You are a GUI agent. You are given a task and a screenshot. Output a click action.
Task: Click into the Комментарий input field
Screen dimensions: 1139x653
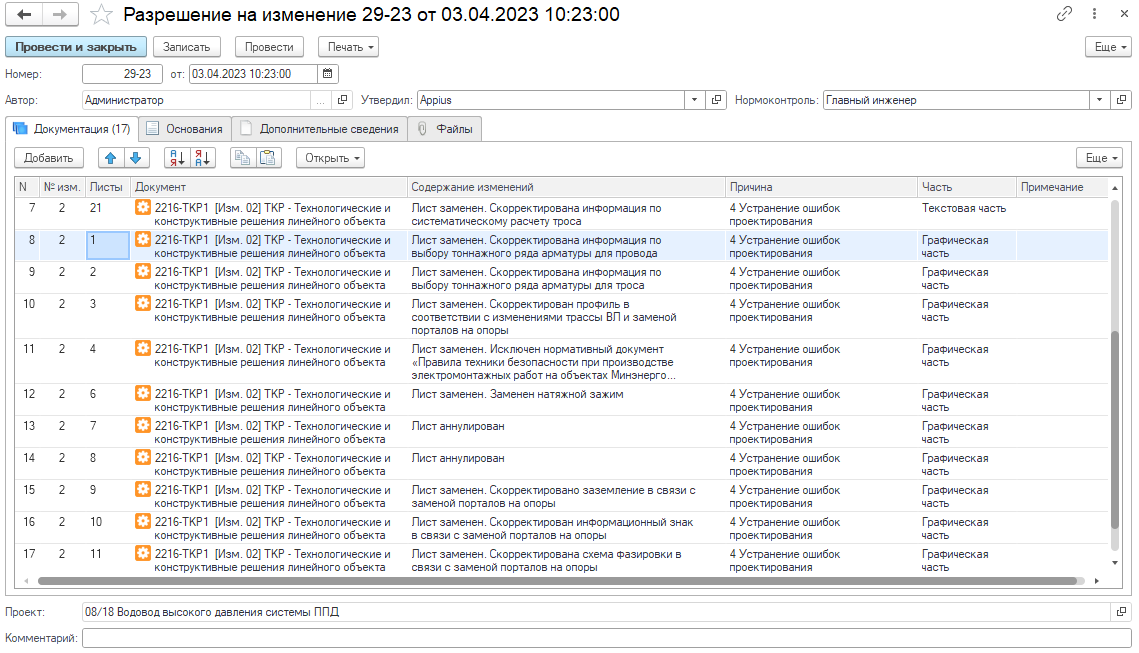point(607,638)
